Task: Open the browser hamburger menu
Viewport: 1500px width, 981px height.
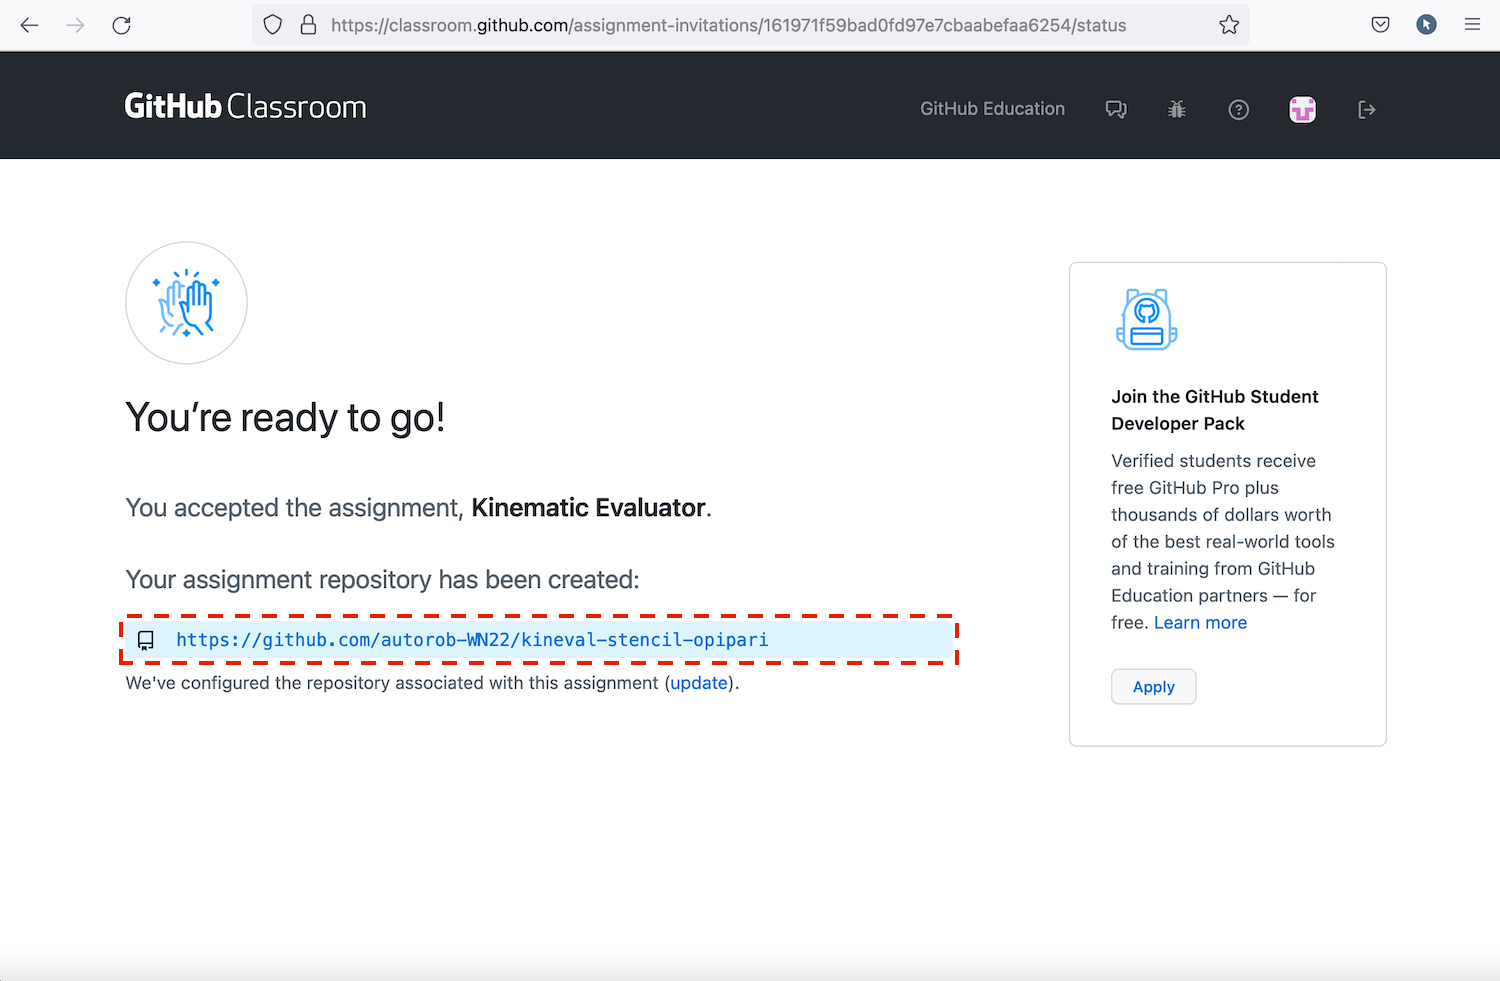Action: pyautogui.click(x=1472, y=25)
